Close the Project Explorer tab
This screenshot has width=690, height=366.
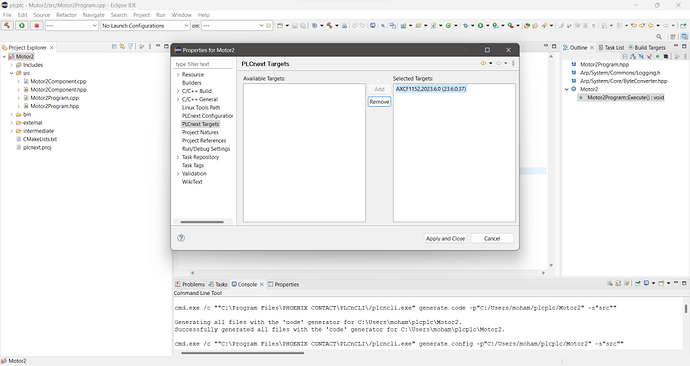pyautogui.click(x=51, y=47)
